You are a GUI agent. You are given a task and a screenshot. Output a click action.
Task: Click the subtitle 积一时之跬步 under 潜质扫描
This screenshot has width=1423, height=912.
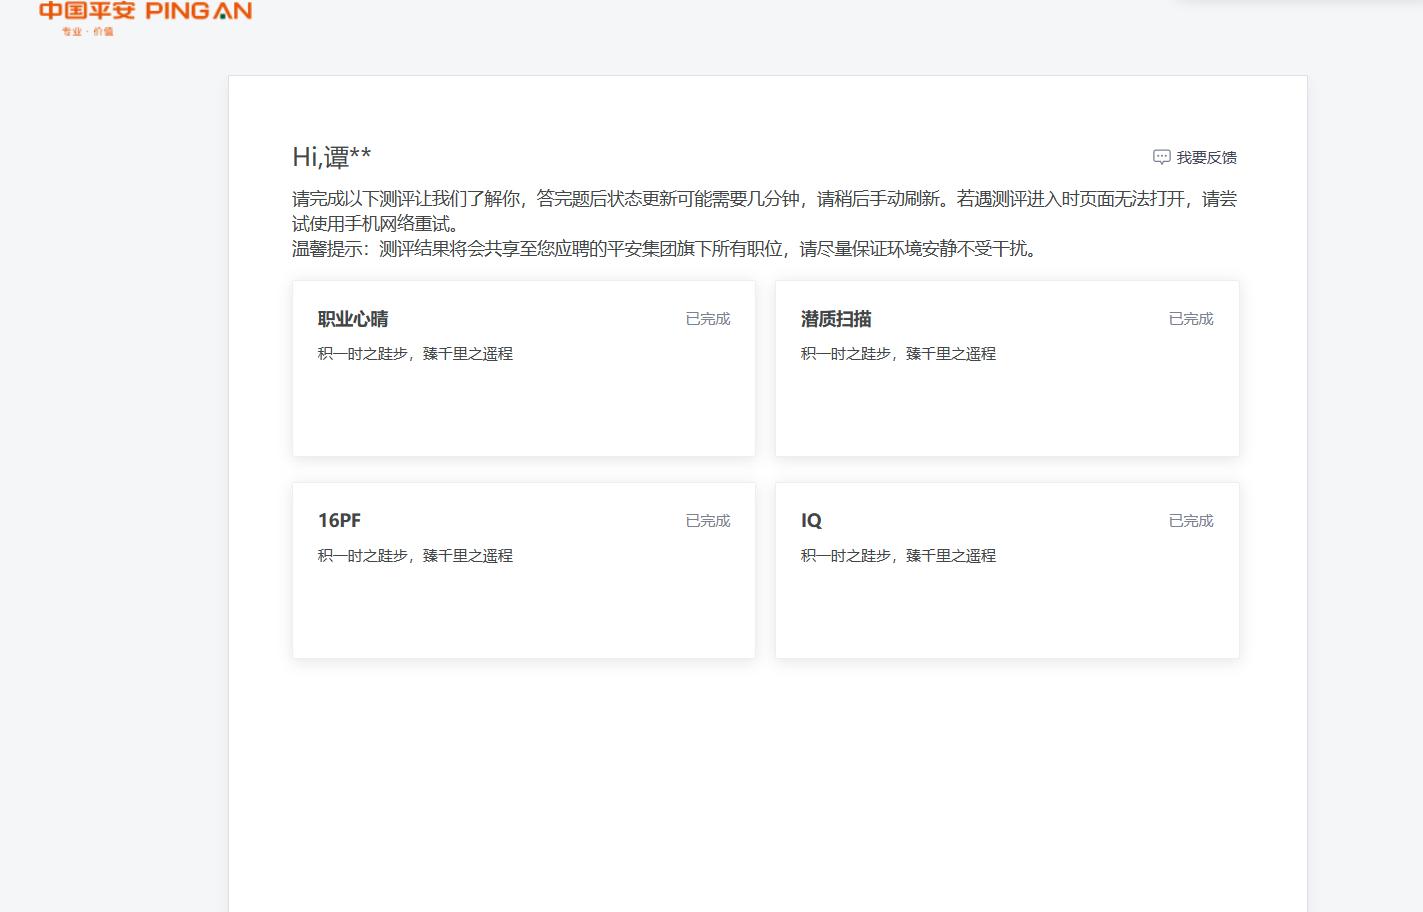pyautogui.click(x=897, y=354)
